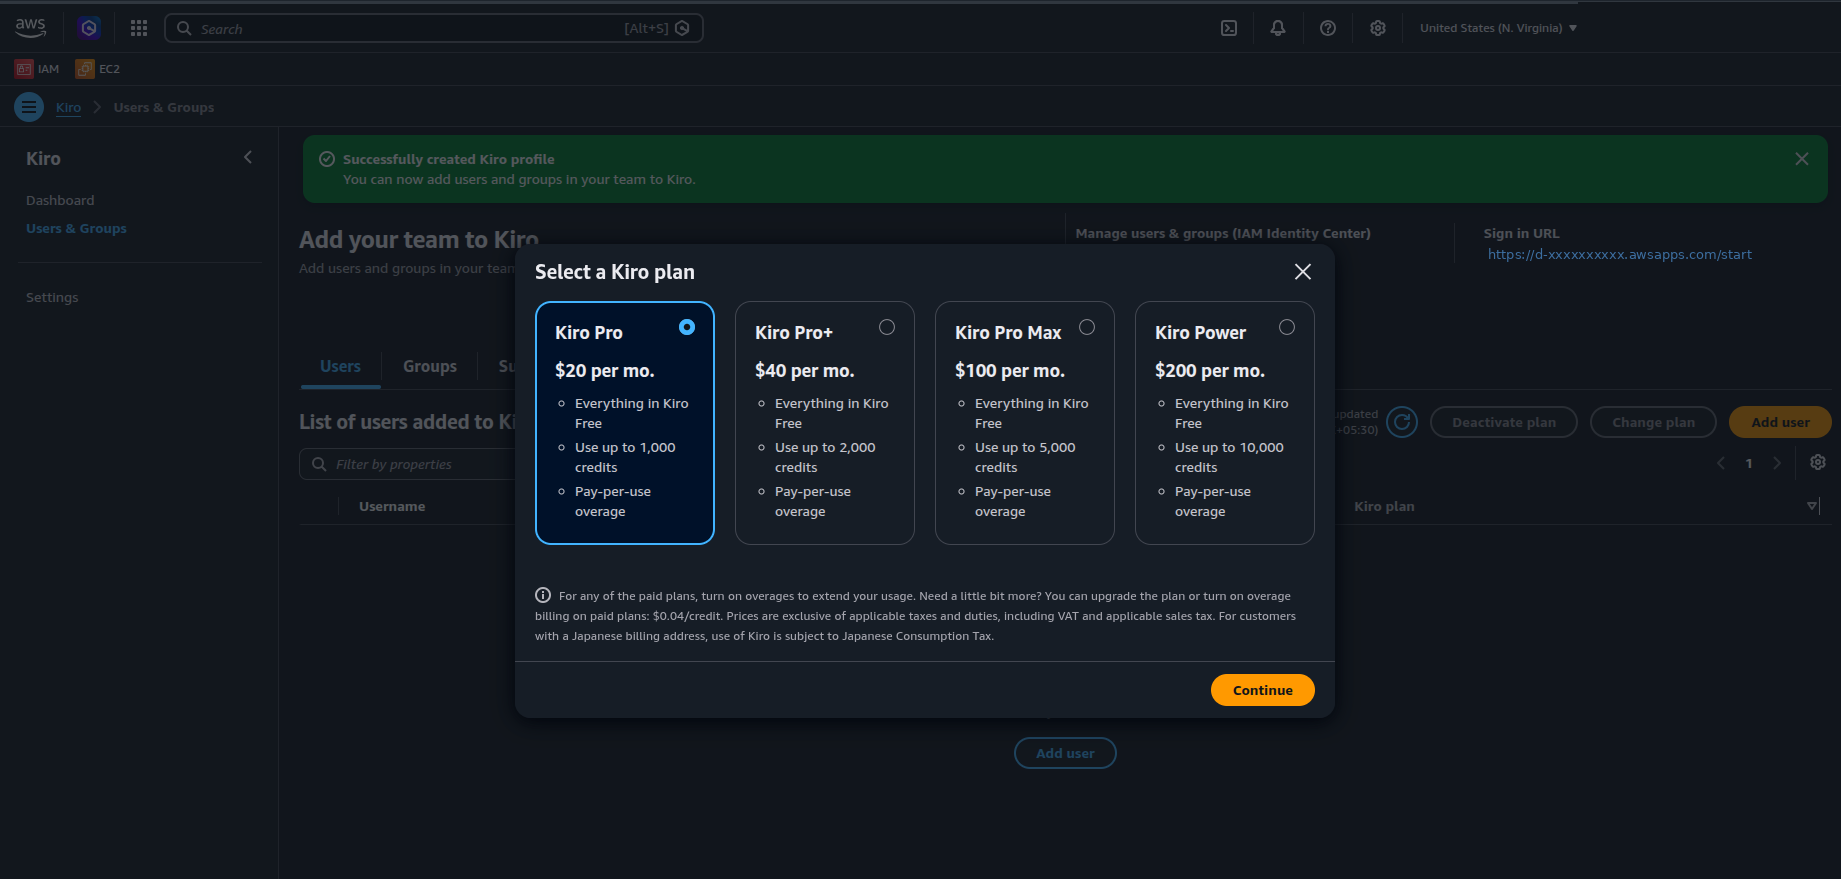Image resolution: width=1841 pixels, height=879 pixels.
Task: Open the AWS home logo
Action: 30,28
